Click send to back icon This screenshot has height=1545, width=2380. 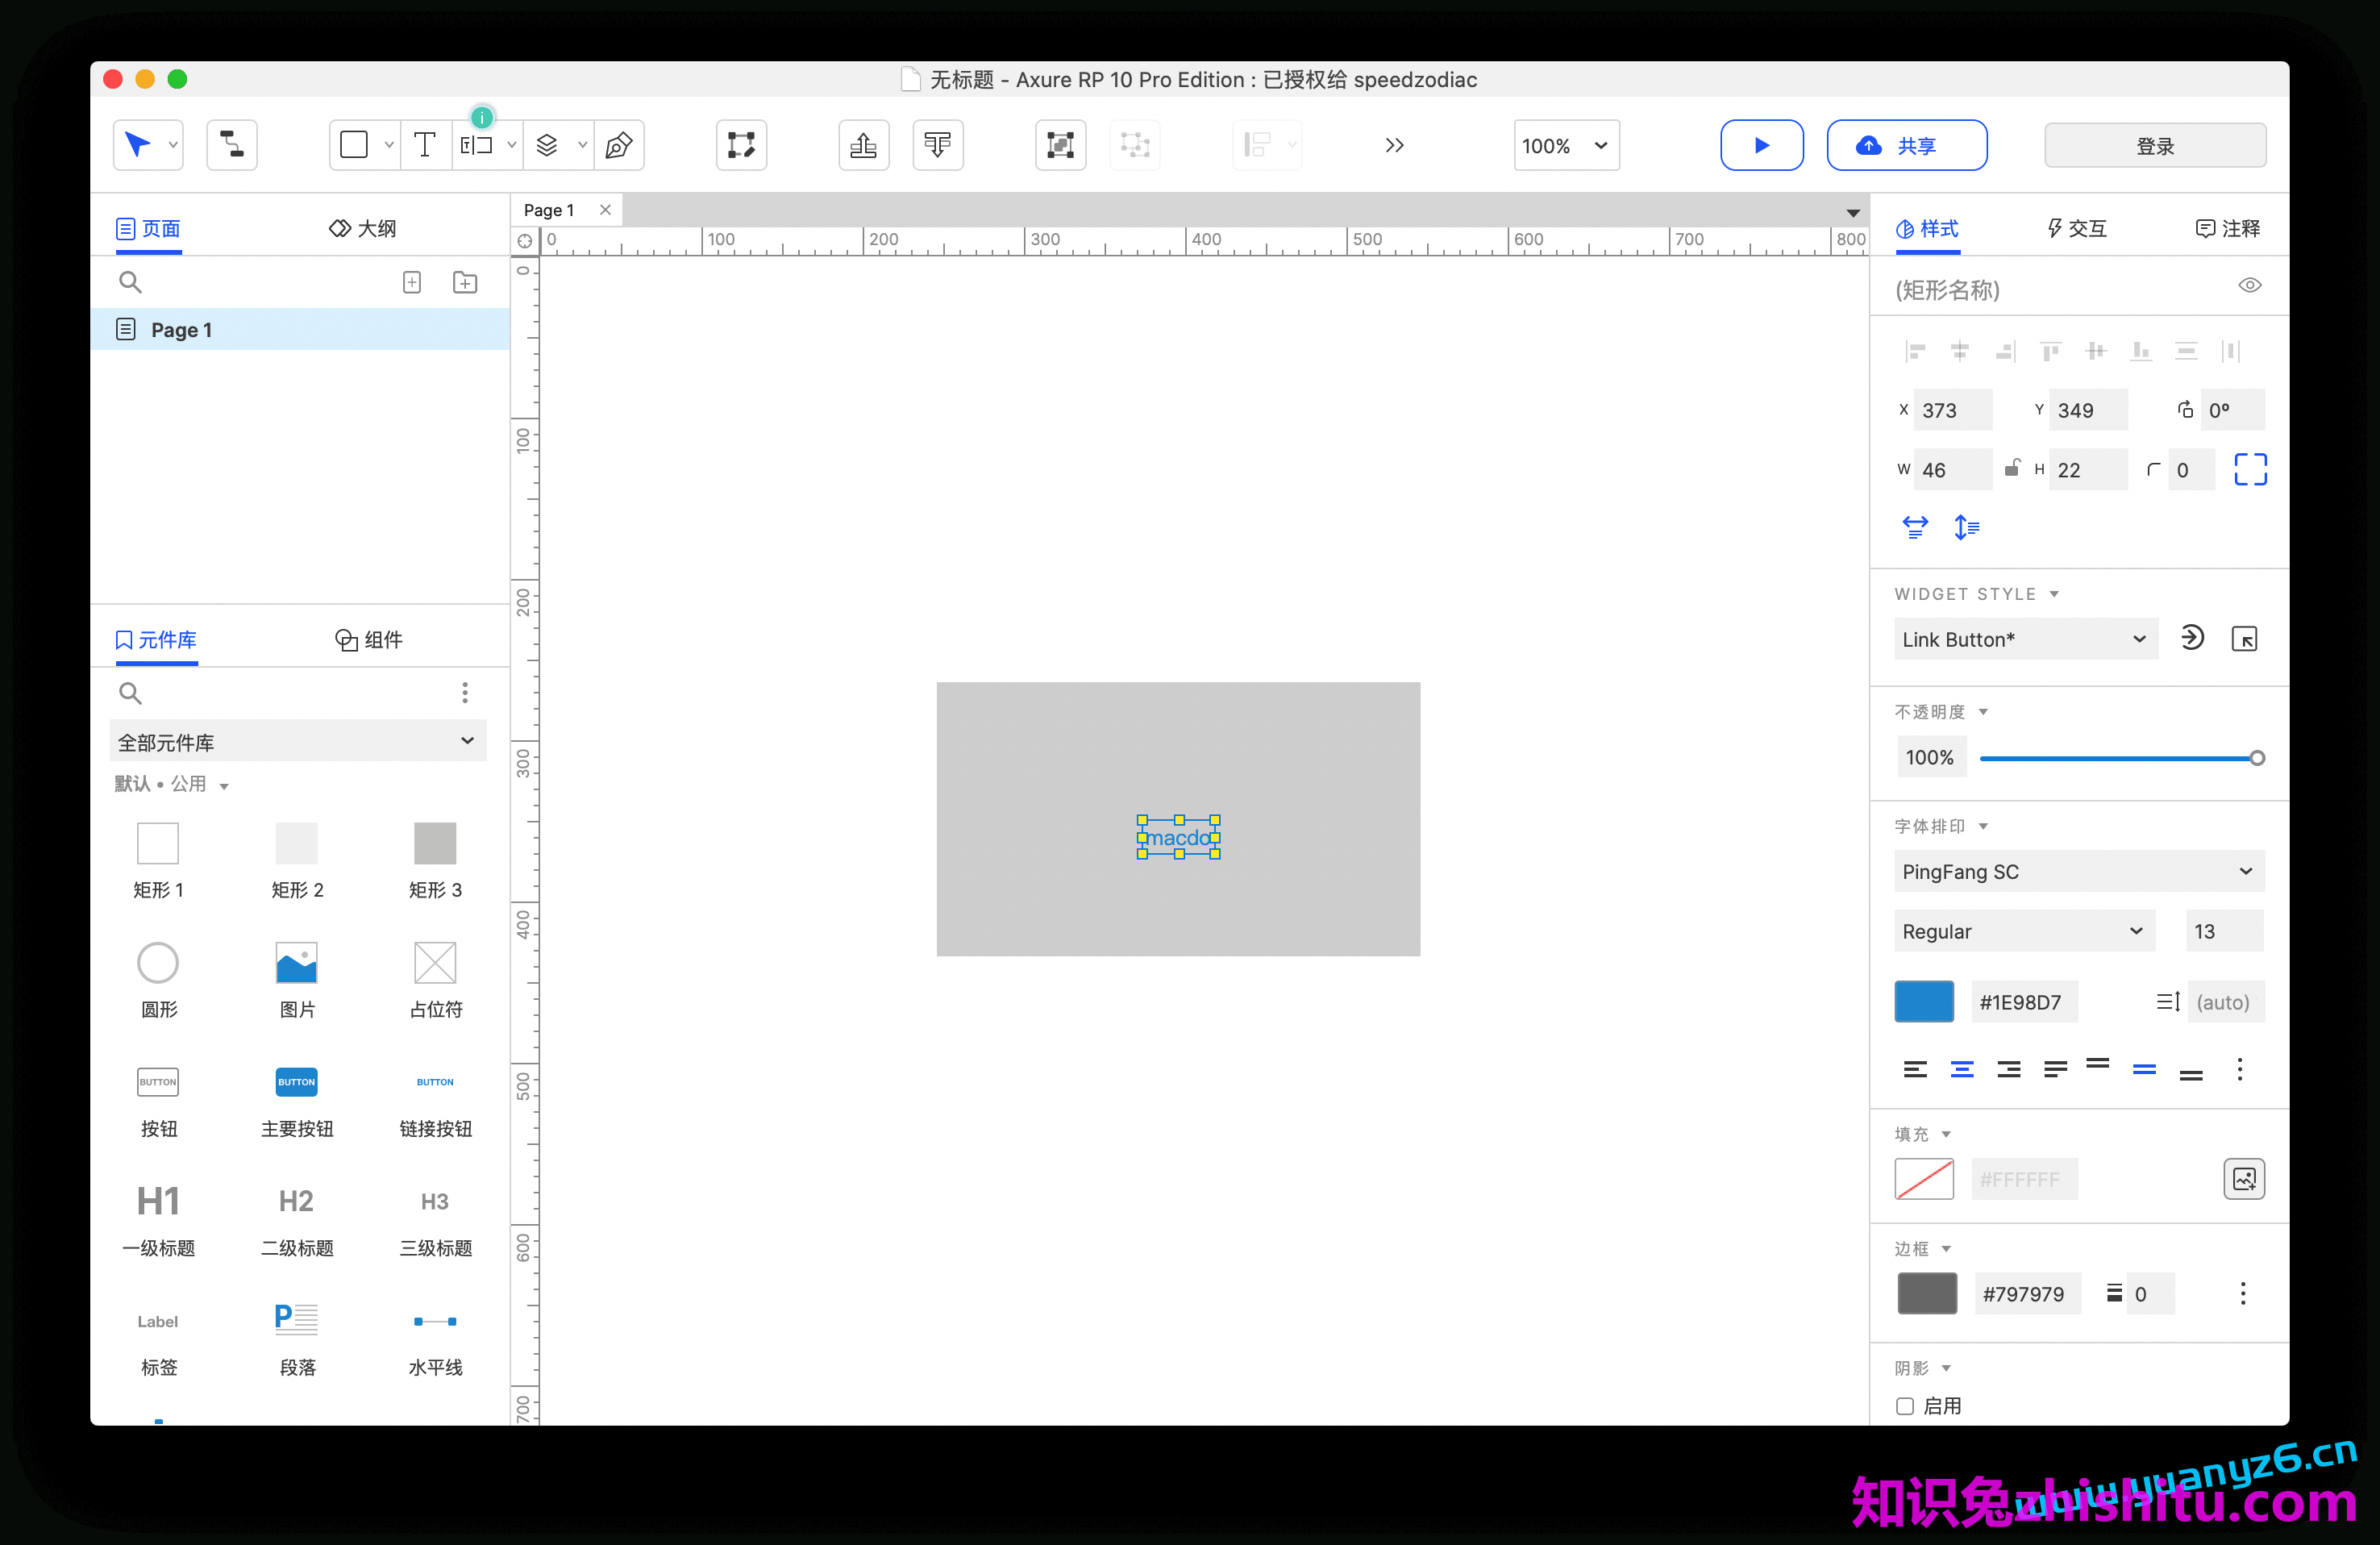(x=937, y=146)
